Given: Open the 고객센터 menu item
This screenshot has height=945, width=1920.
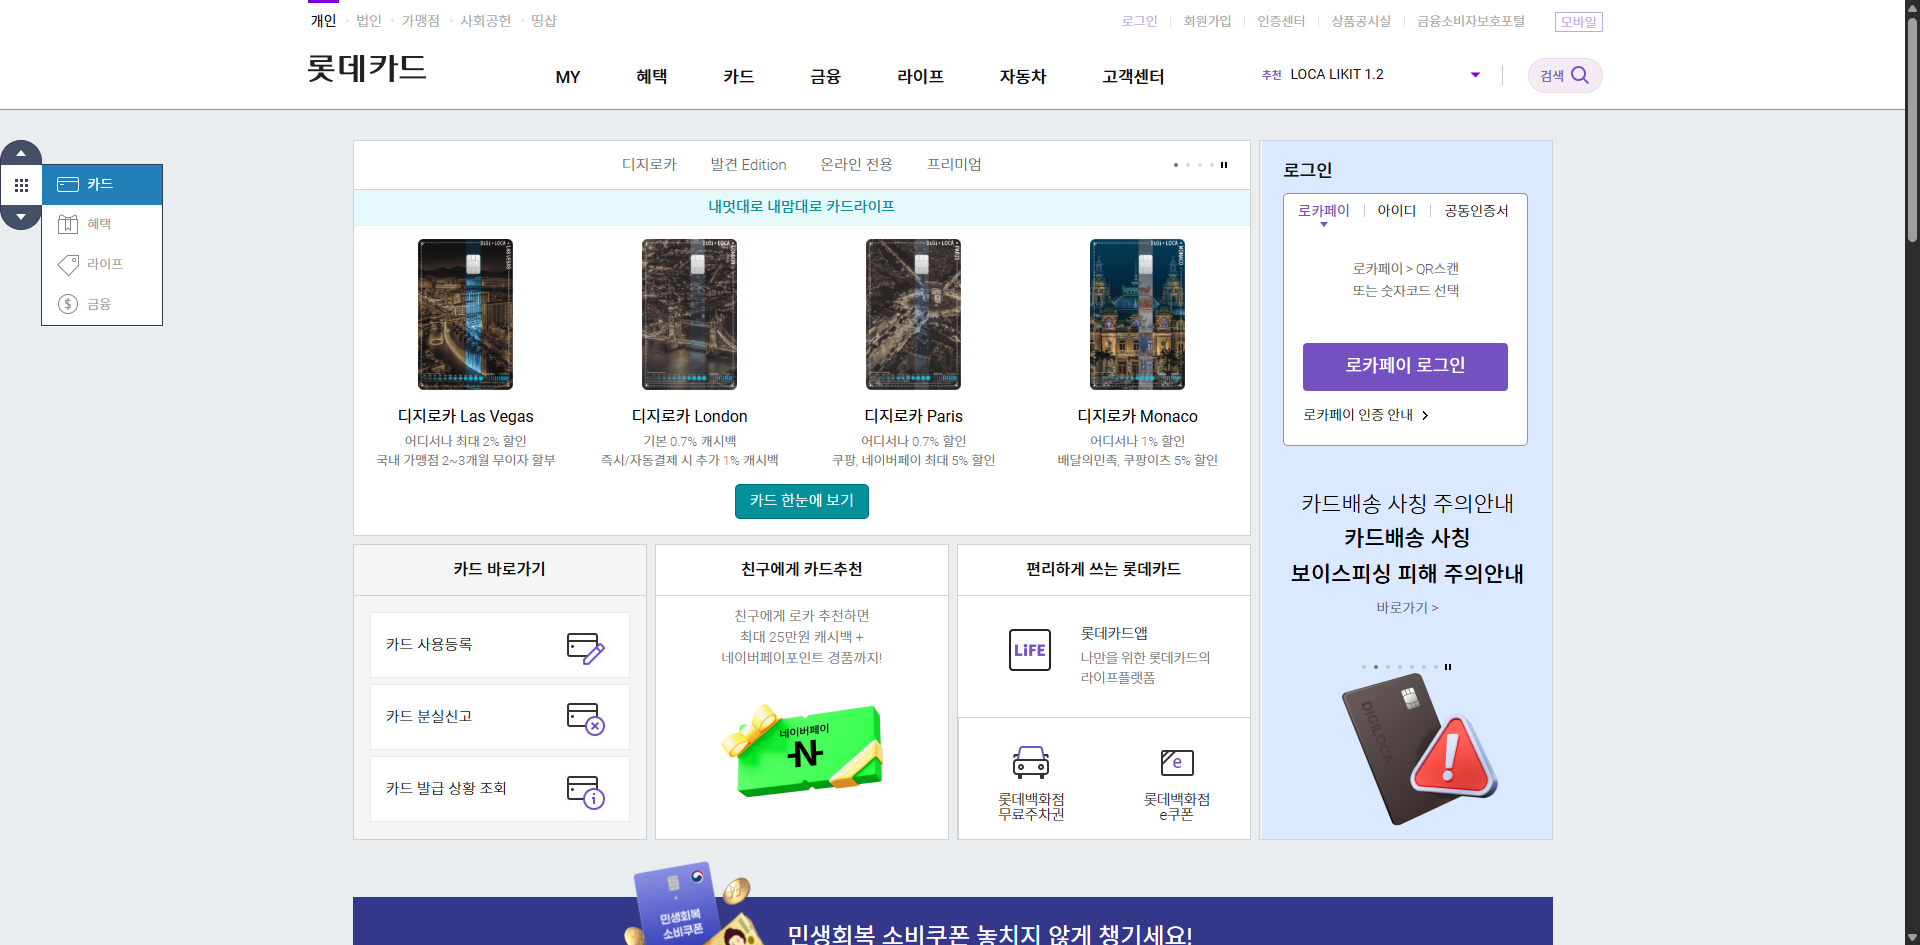Looking at the screenshot, I should 1133,77.
